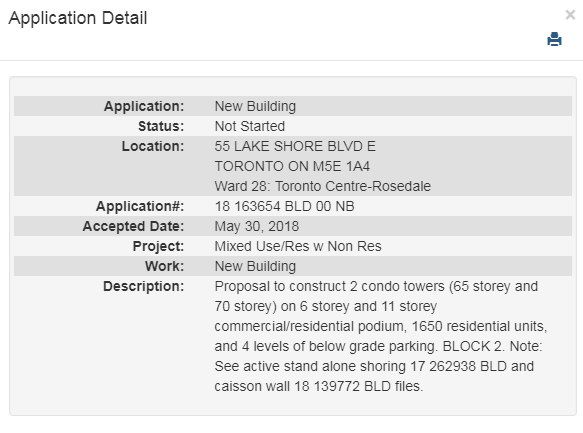Click the Mixed Use/Res w Non Res value
The height and width of the screenshot is (433, 583).
pyautogui.click(x=298, y=246)
